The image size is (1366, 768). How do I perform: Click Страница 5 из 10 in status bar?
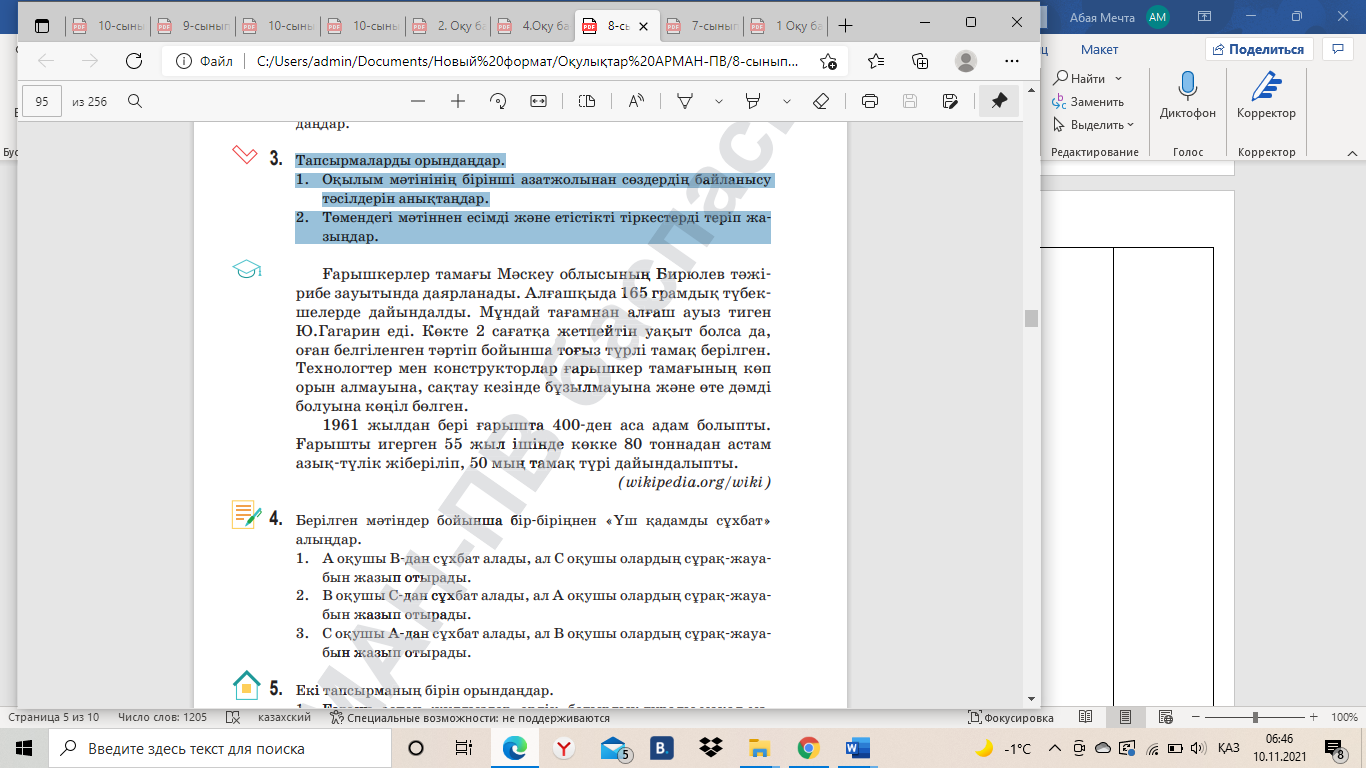[53, 717]
